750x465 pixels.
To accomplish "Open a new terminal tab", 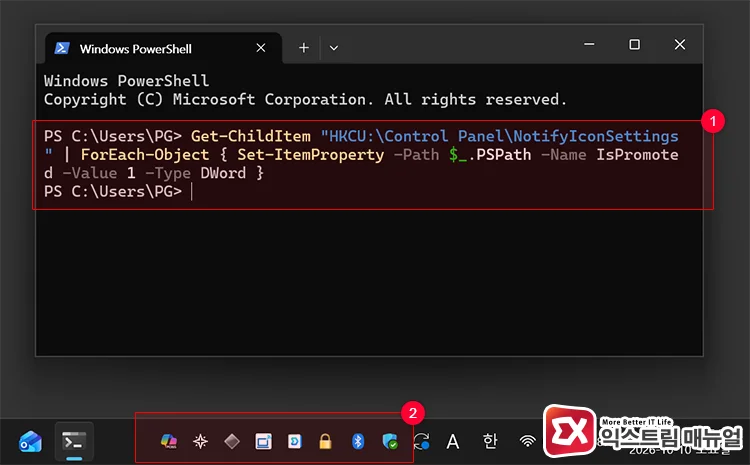I will (x=304, y=48).
